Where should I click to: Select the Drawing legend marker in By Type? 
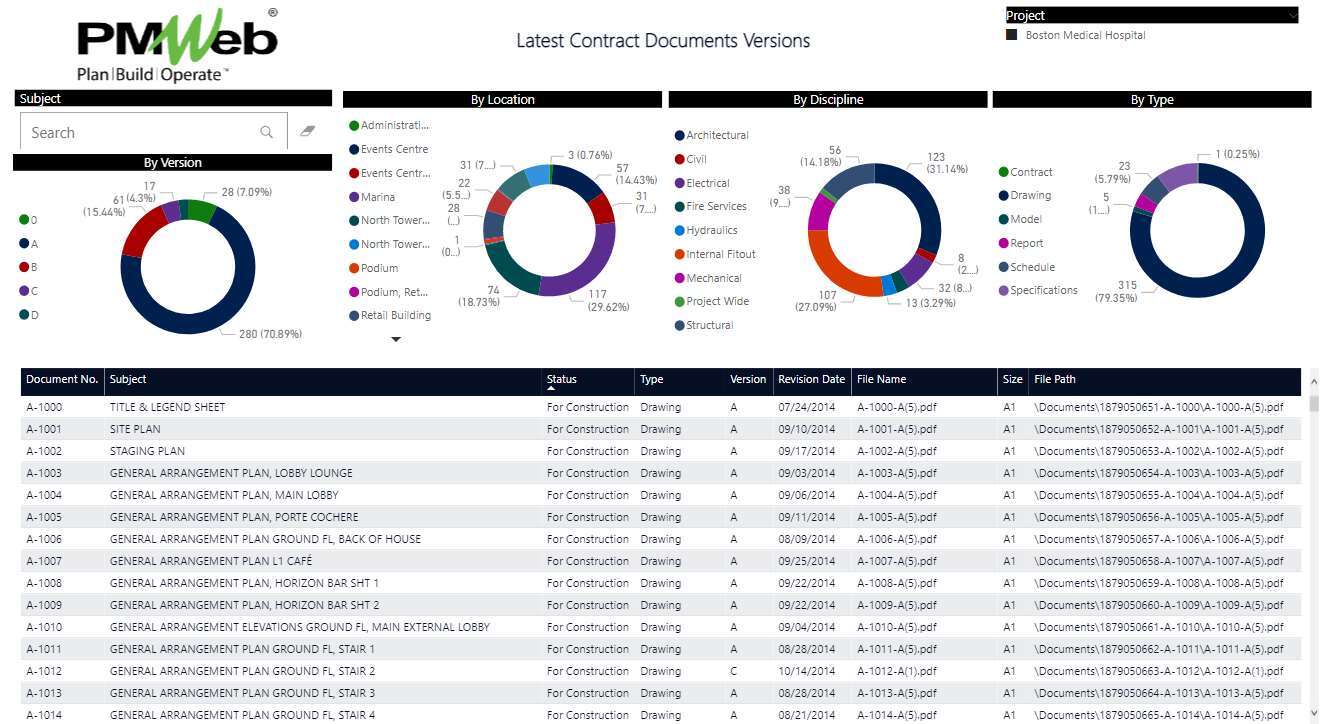[x=1004, y=196]
